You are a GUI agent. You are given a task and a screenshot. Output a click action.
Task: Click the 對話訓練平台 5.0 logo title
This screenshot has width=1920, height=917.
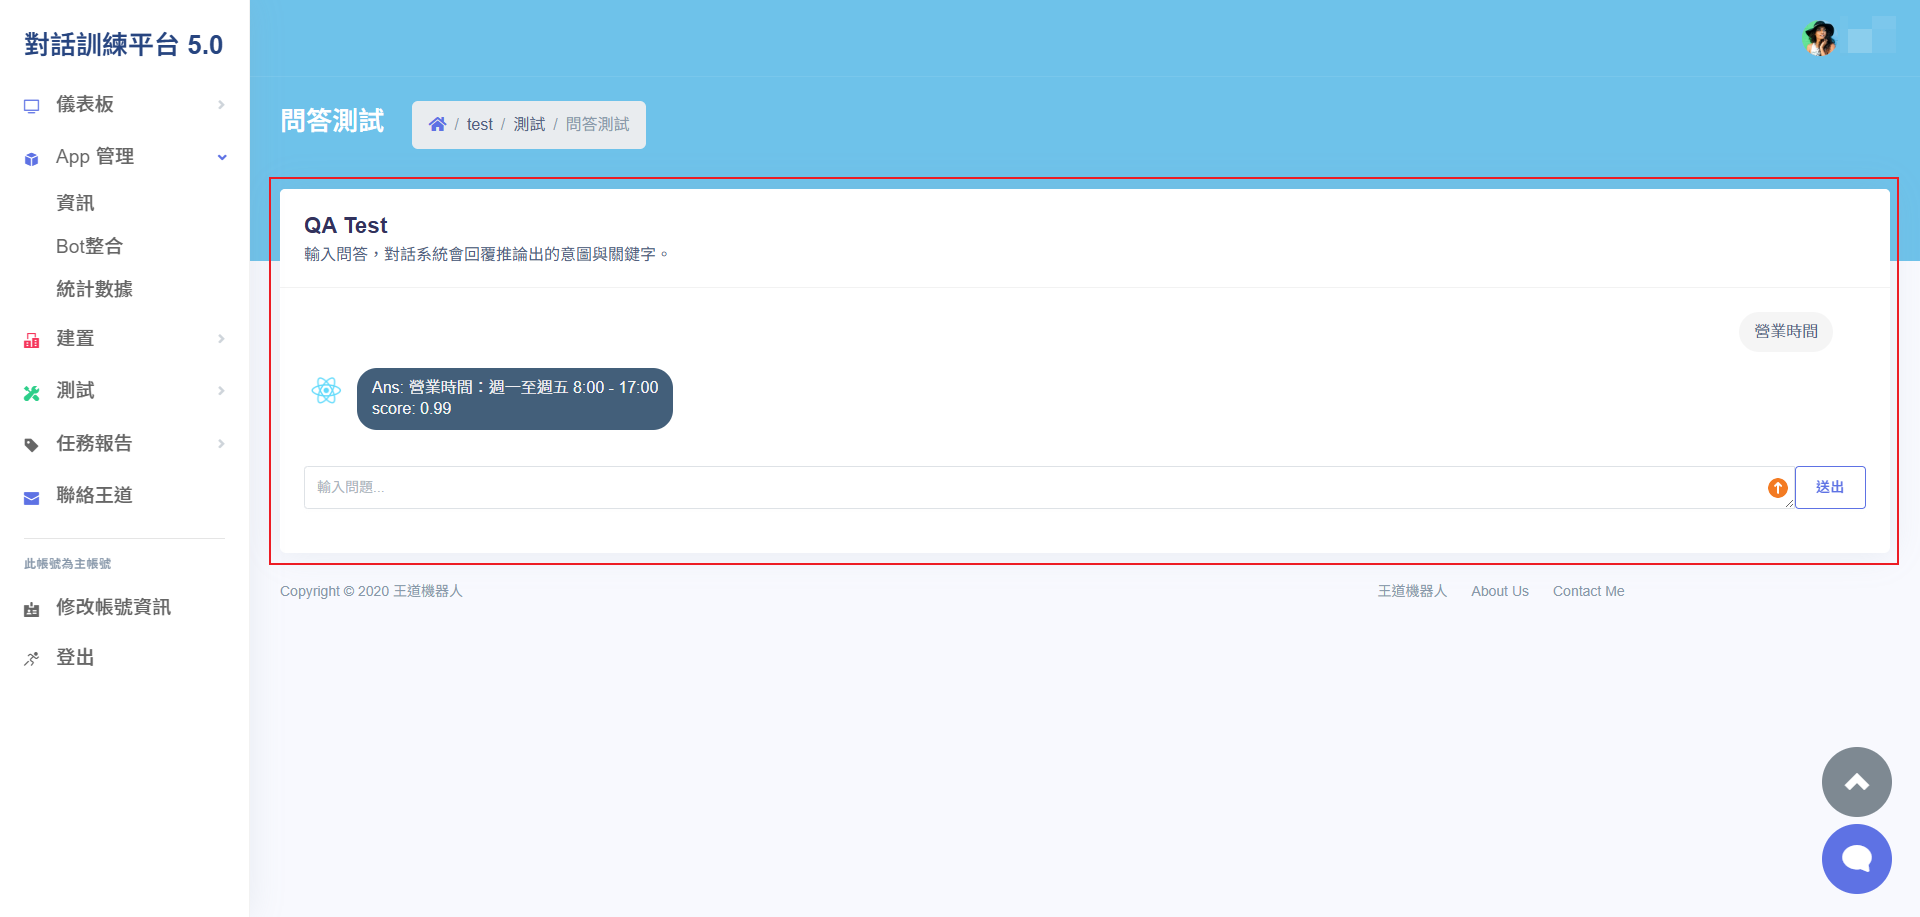point(124,45)
